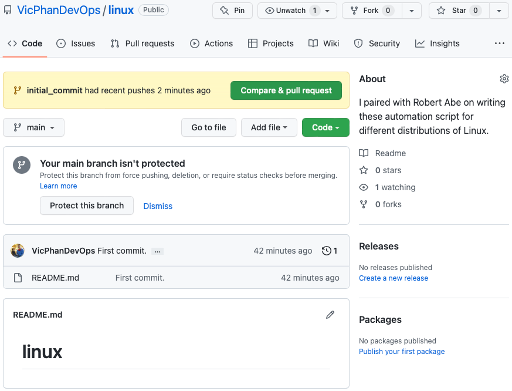Click the Code tab angle-brackets icon

point(12,44)
